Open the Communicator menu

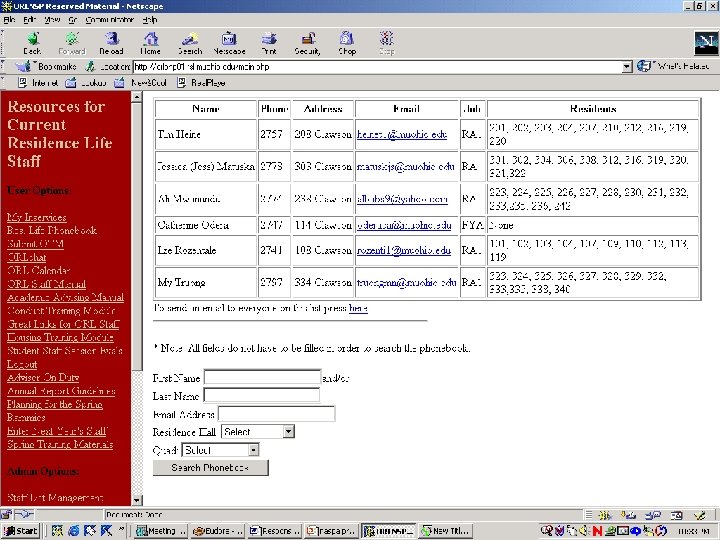point(111,19)
